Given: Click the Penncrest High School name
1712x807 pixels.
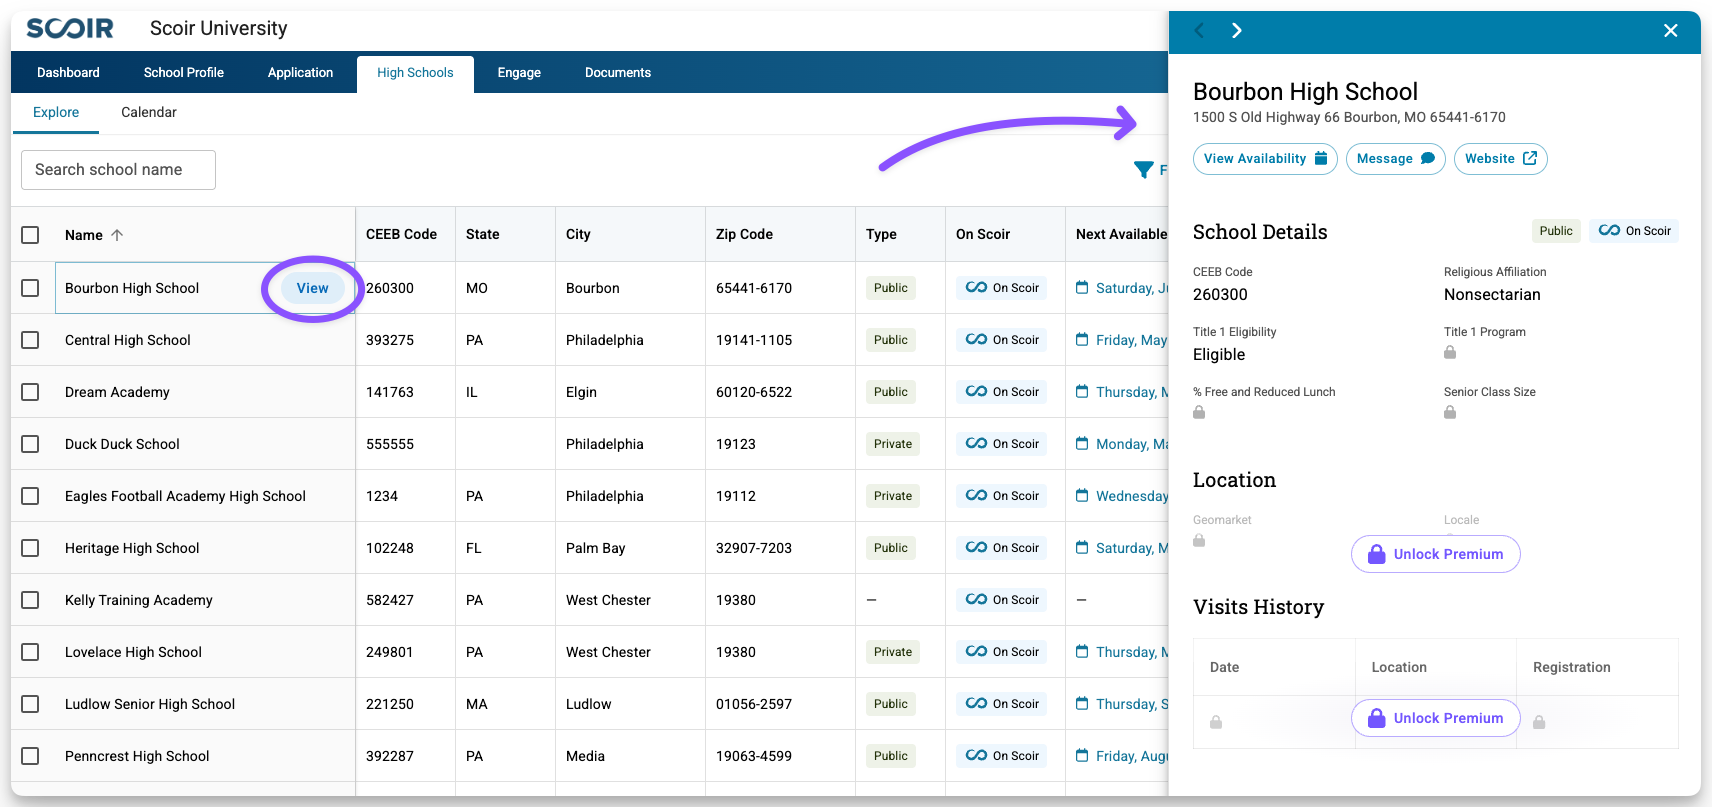Looking at the screenshot, I should point(137,756).
